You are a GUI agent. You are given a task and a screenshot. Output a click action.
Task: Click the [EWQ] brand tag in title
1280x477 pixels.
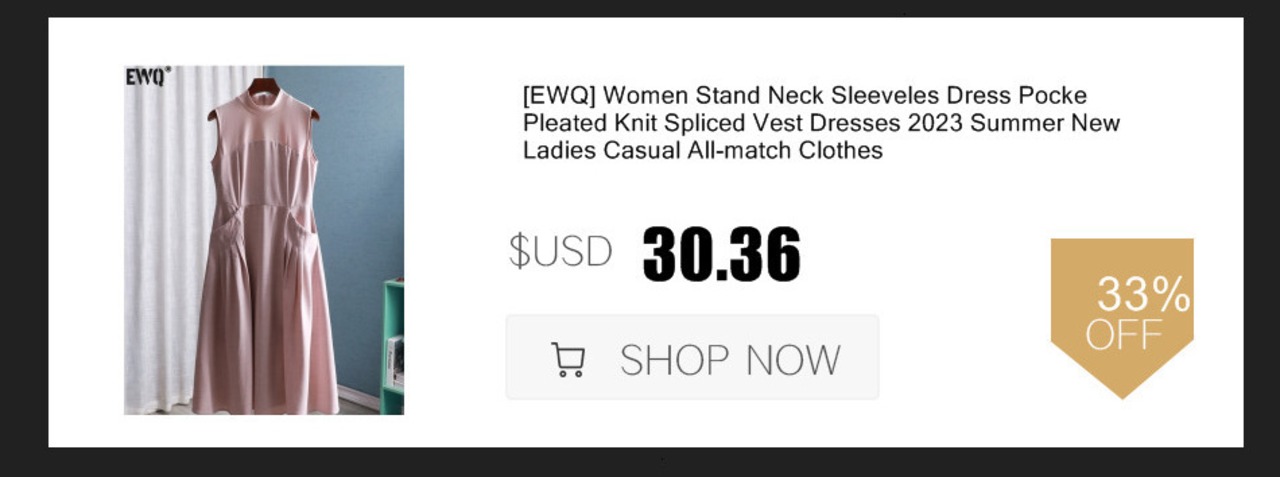(x=558, y=96)
